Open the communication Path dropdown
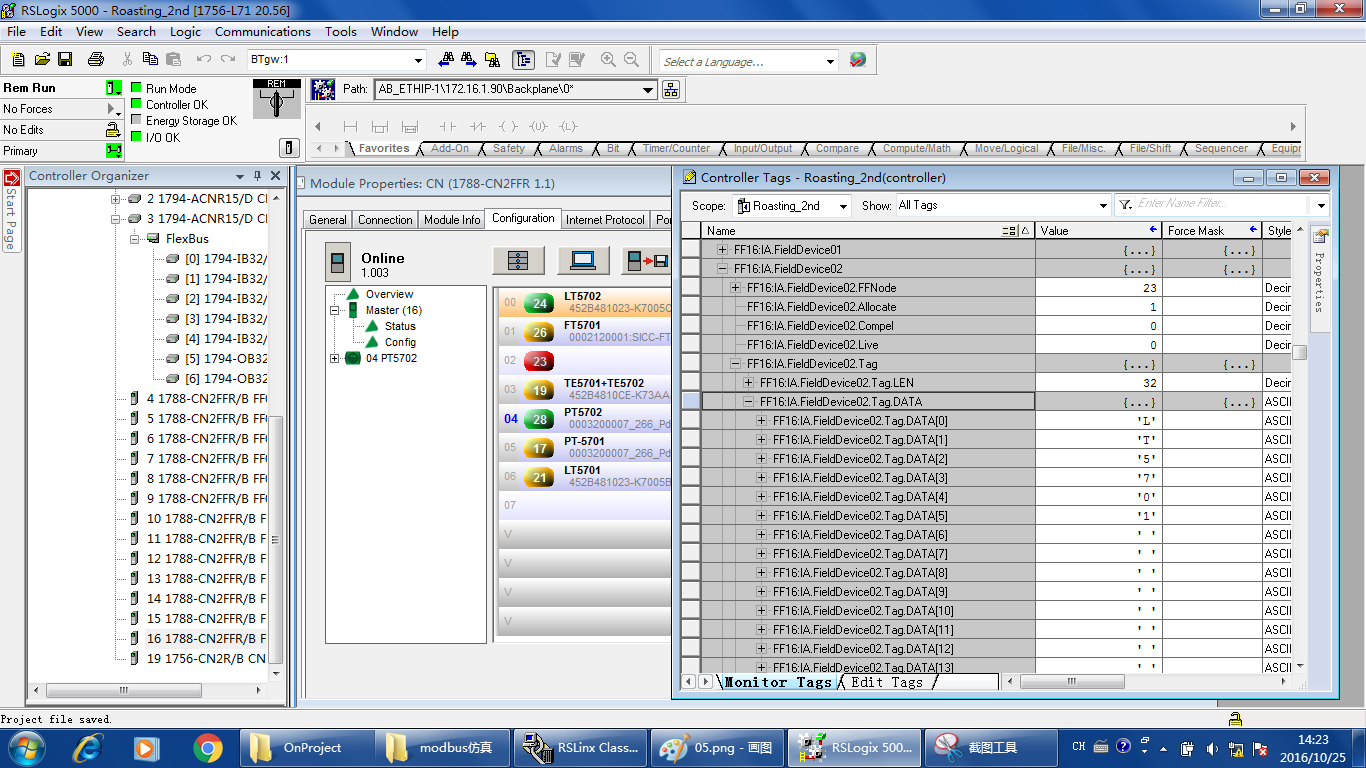 (648, 90)
